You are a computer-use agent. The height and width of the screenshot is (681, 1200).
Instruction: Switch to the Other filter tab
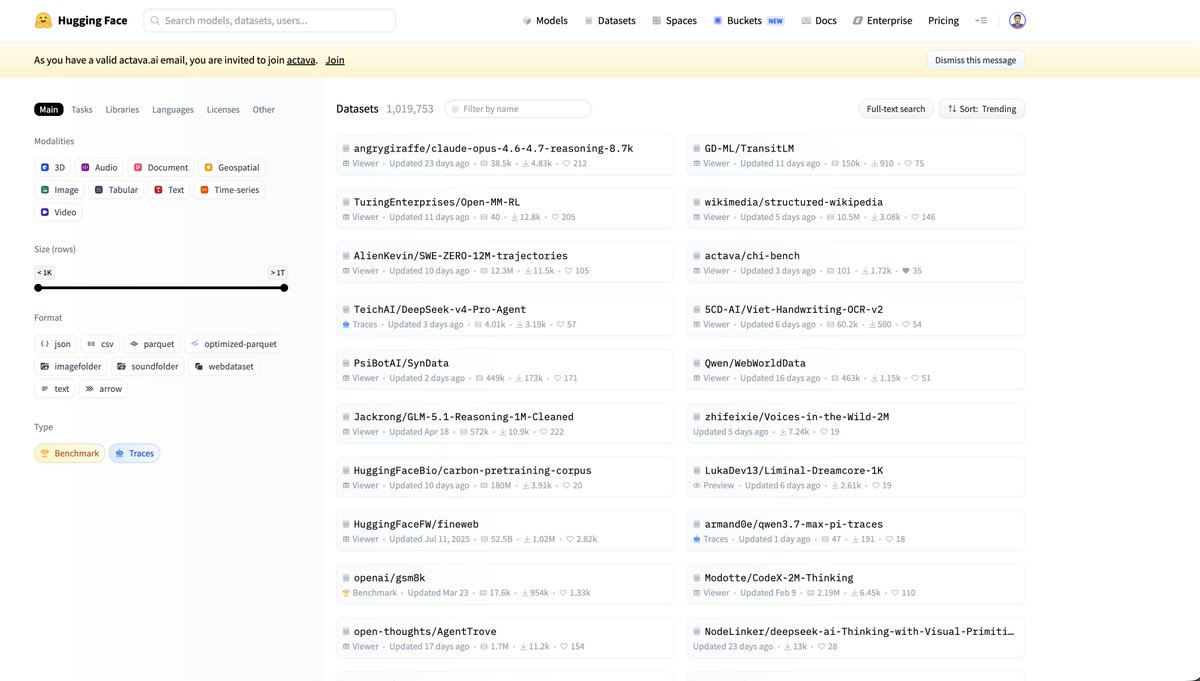(263, 110)
